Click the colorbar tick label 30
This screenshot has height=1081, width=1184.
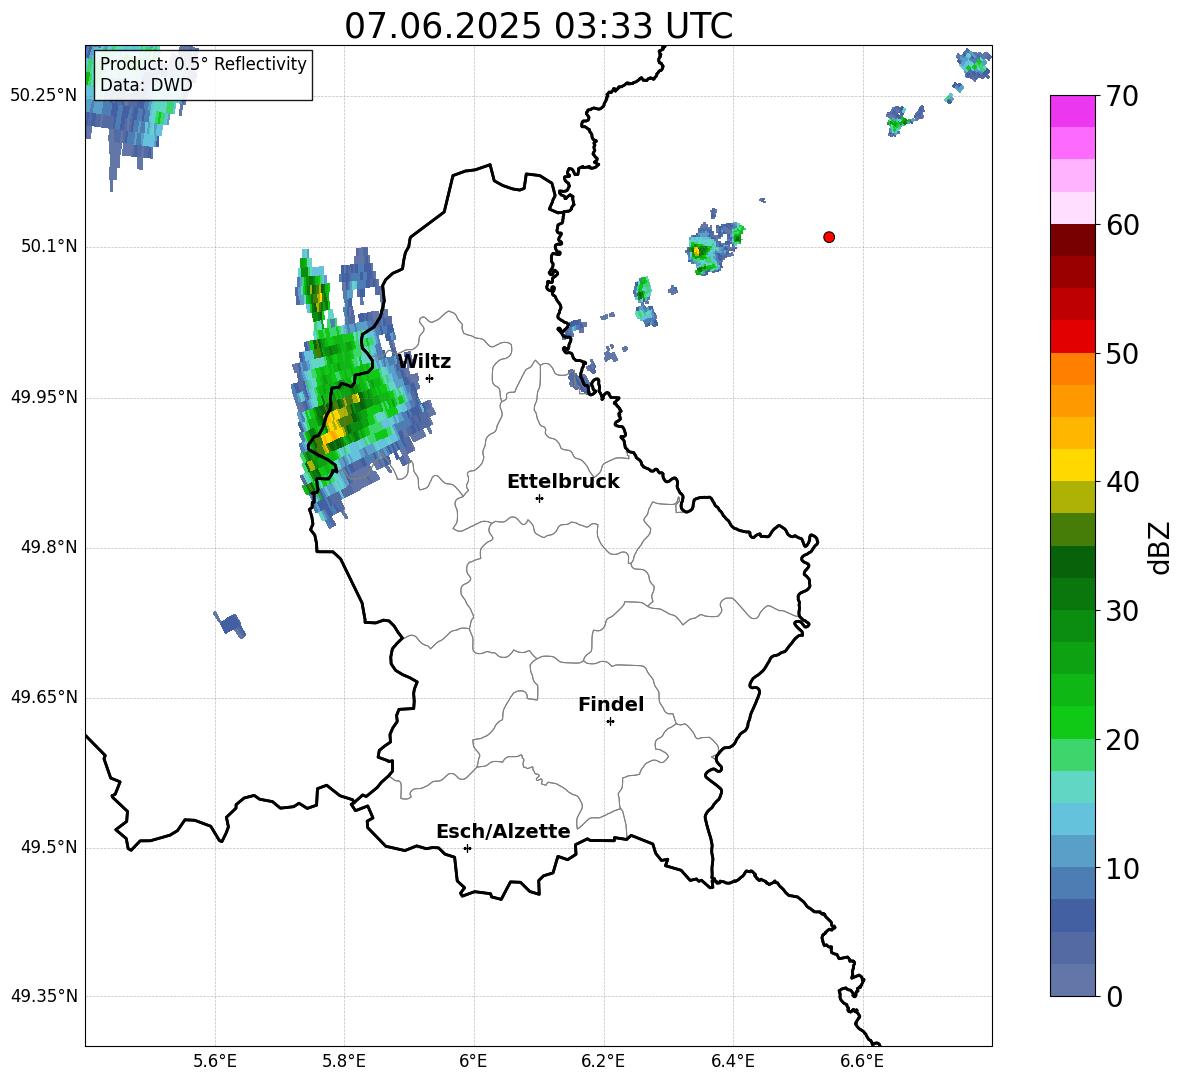[1122, 611]
